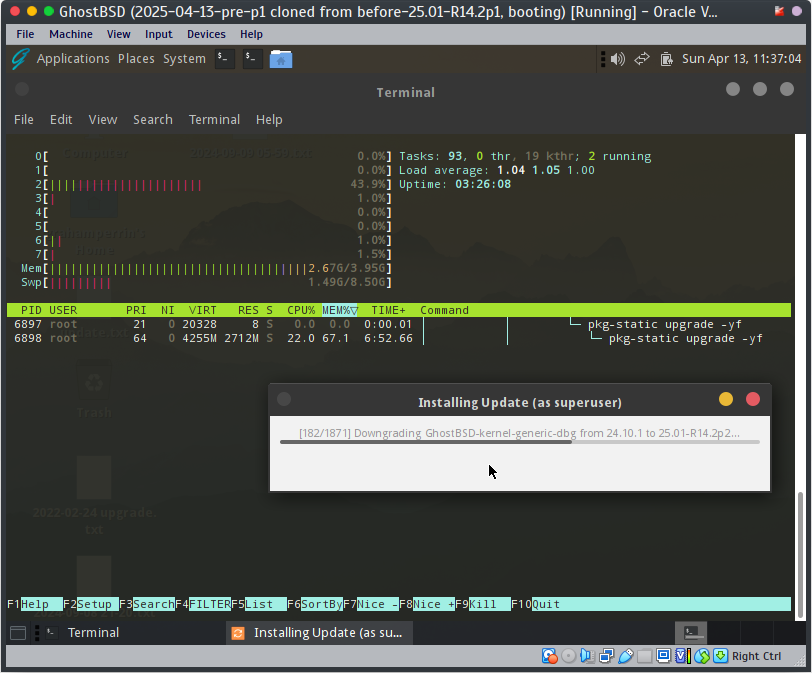
Task: Click F10 Quit in htop footer
Action: pos(536,604)
